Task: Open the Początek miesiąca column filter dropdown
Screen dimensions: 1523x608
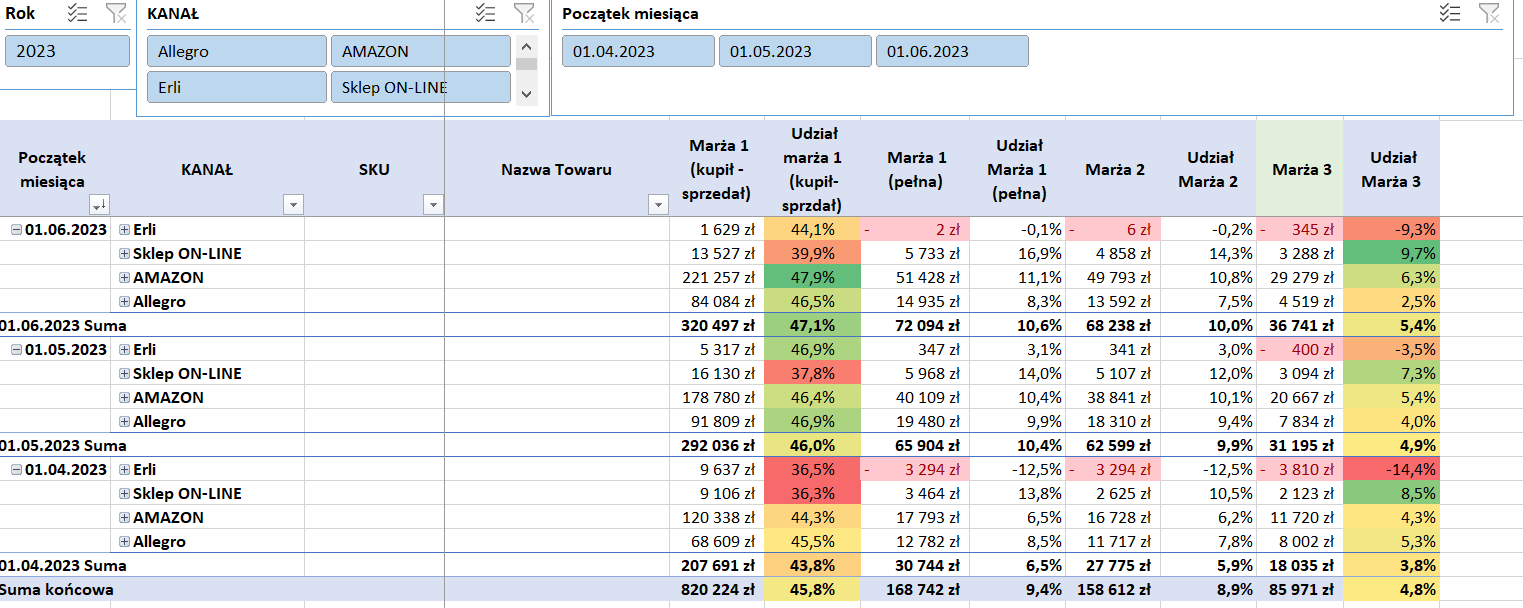Action: click(x=99, y=205)
